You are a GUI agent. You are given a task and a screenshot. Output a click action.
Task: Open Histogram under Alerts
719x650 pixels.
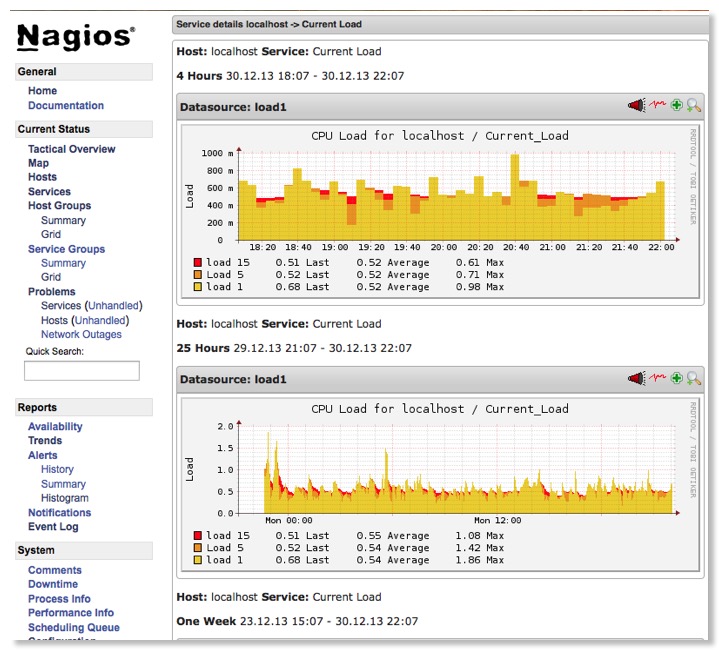click(x=65, y=498)
